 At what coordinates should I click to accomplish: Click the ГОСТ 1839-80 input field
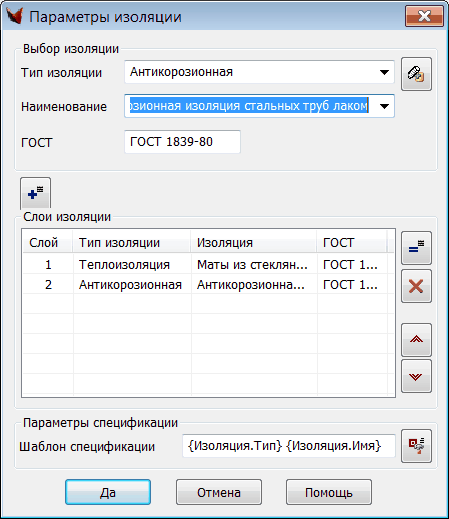(182, 142)
